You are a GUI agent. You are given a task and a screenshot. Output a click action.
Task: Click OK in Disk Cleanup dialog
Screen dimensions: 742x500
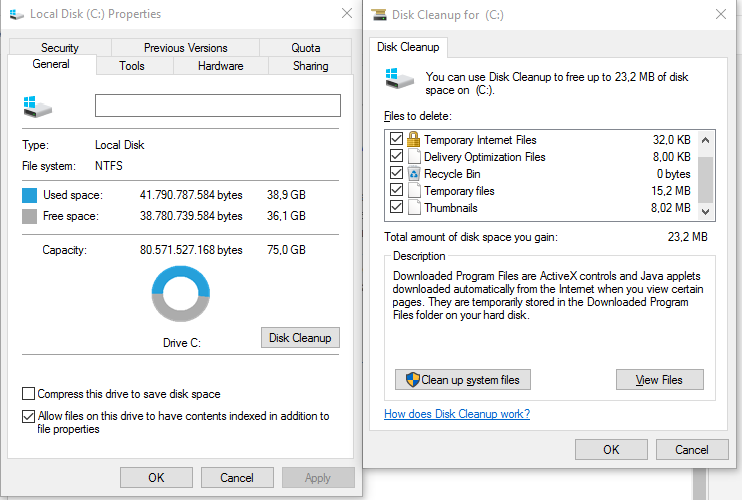click(611, 449)
